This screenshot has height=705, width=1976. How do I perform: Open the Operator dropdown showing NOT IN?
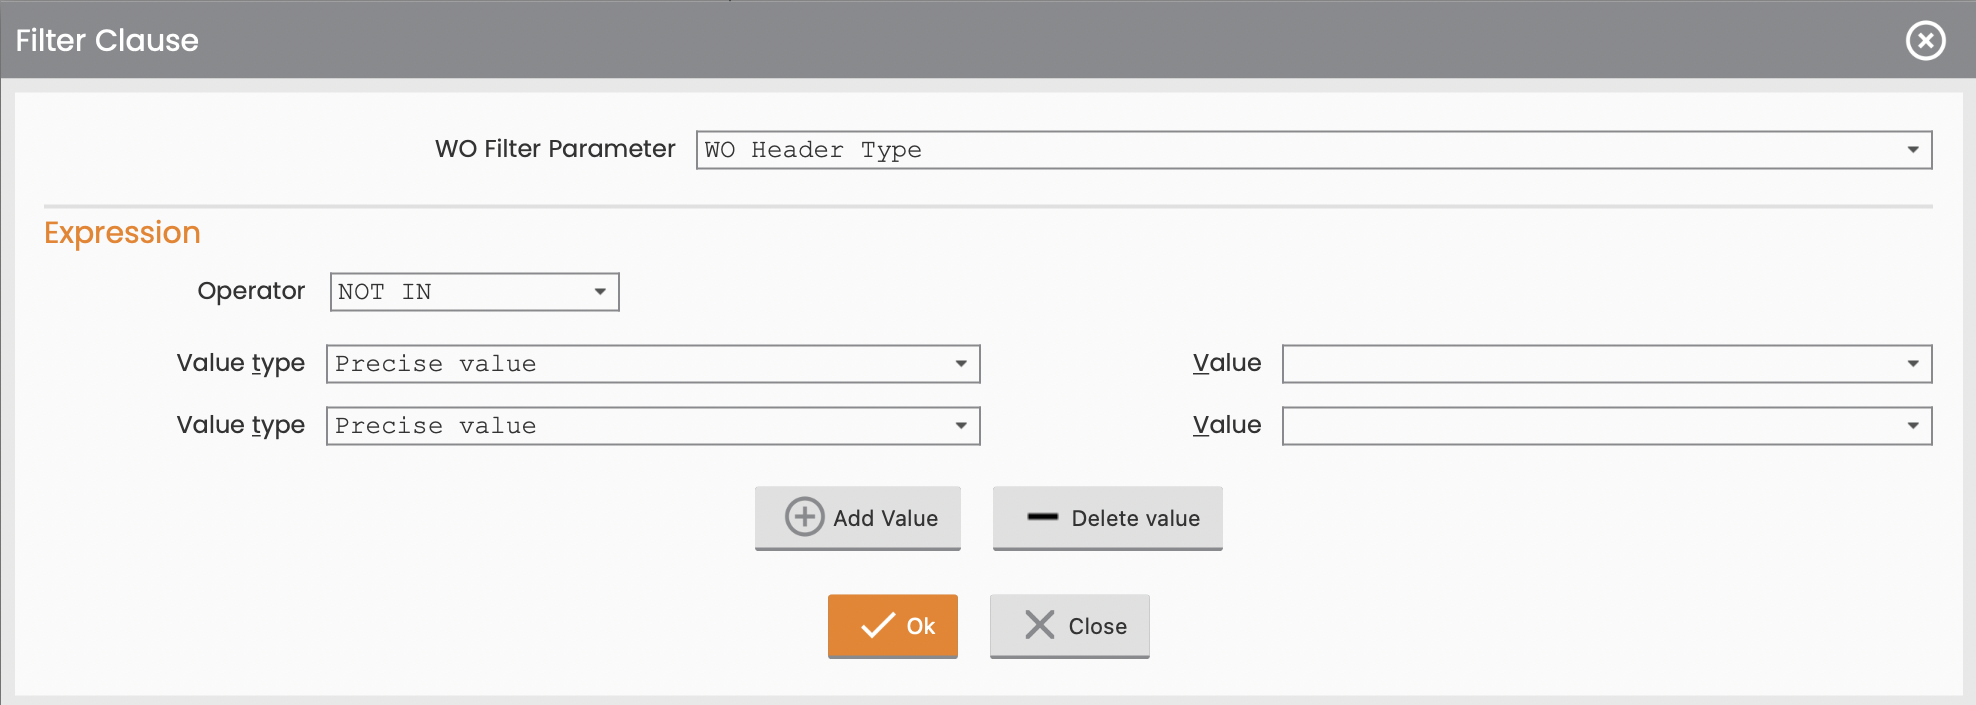tap(475, 292)
